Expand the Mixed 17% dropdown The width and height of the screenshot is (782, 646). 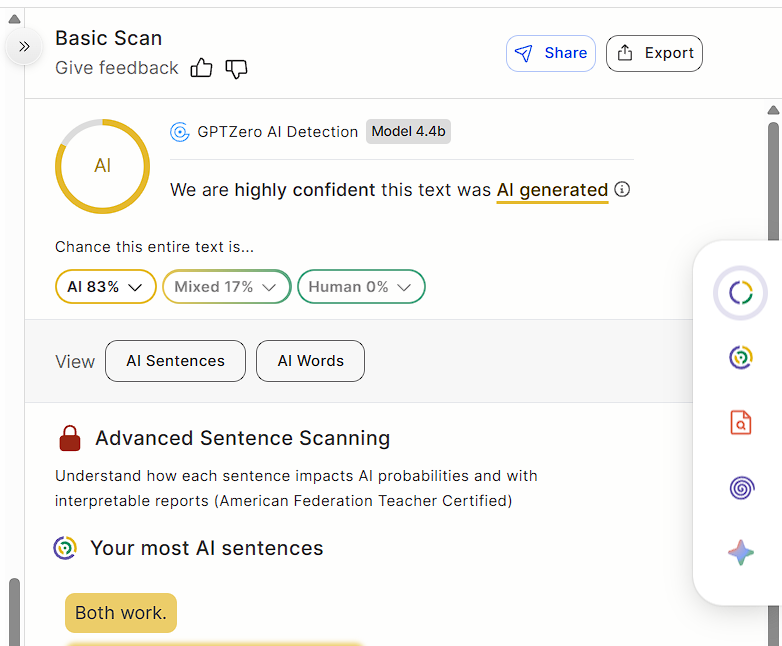click(226, 287)
